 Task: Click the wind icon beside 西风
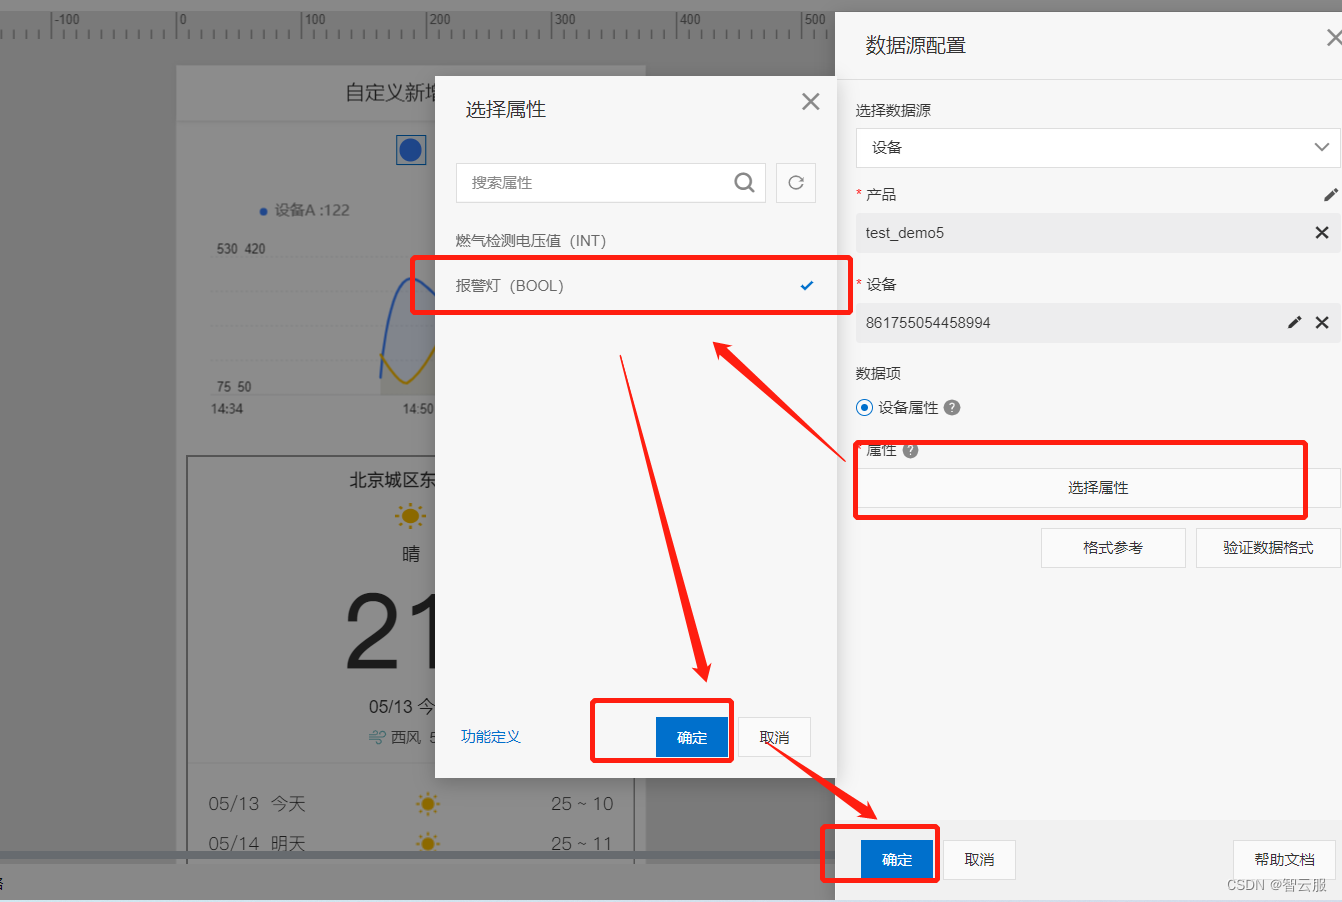point(377,737)
